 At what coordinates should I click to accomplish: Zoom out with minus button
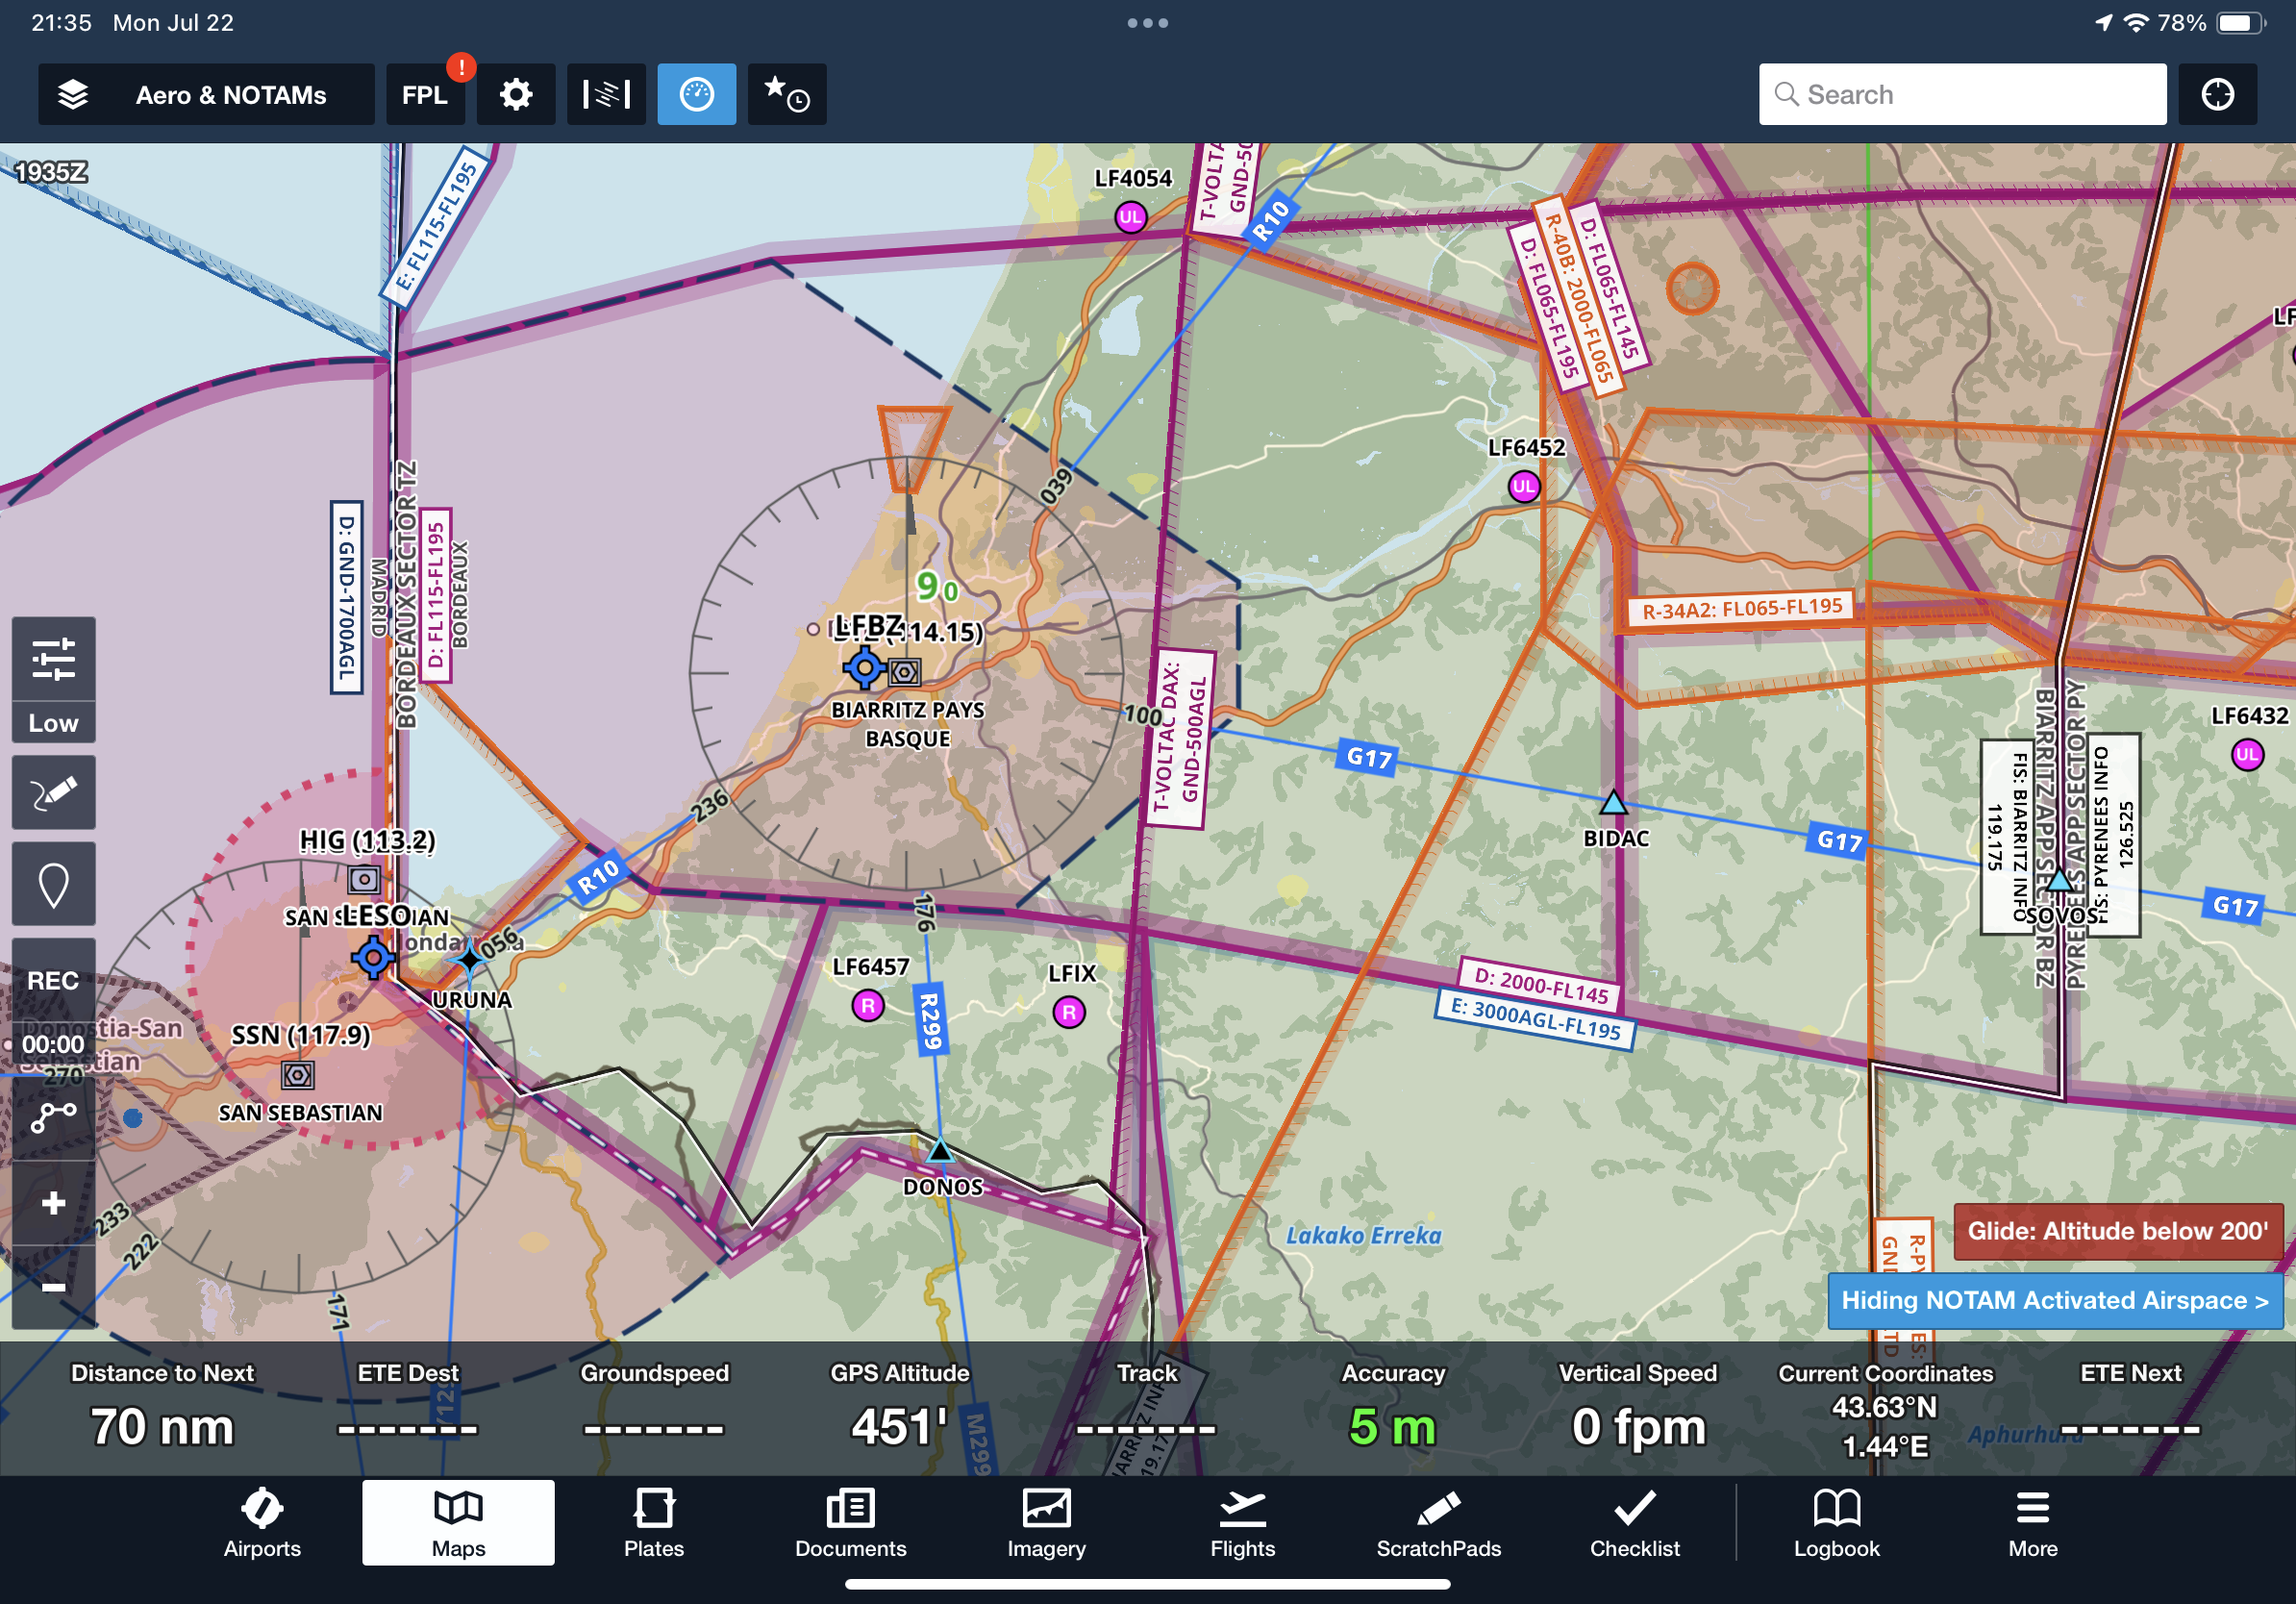pos(54,1287)
